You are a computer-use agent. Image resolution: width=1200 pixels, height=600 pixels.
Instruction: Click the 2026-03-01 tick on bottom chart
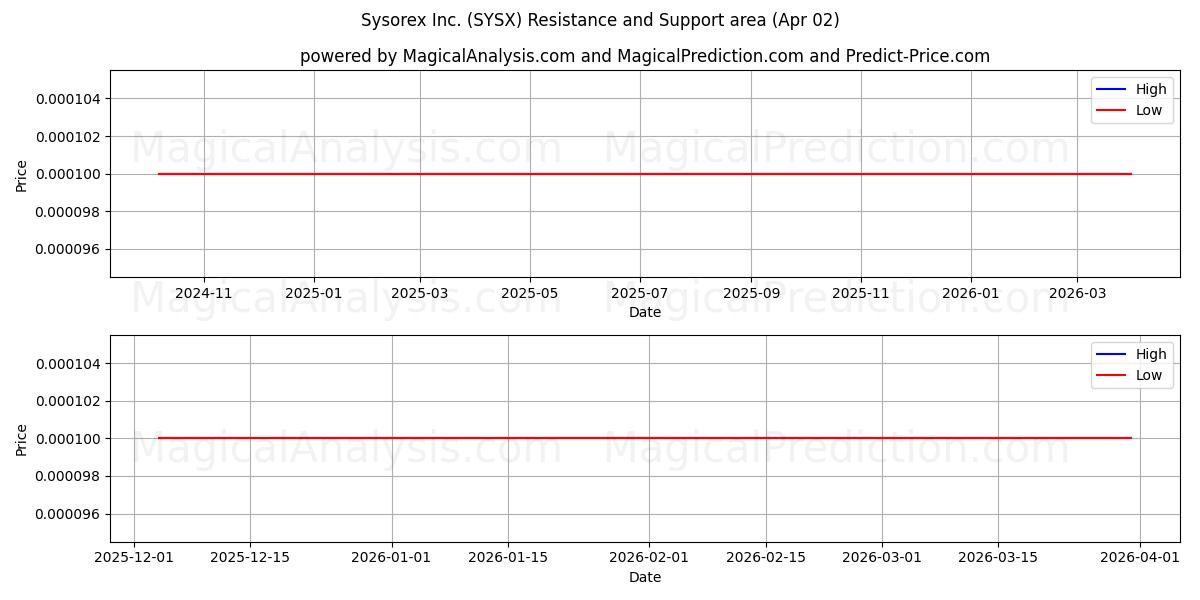882,559
